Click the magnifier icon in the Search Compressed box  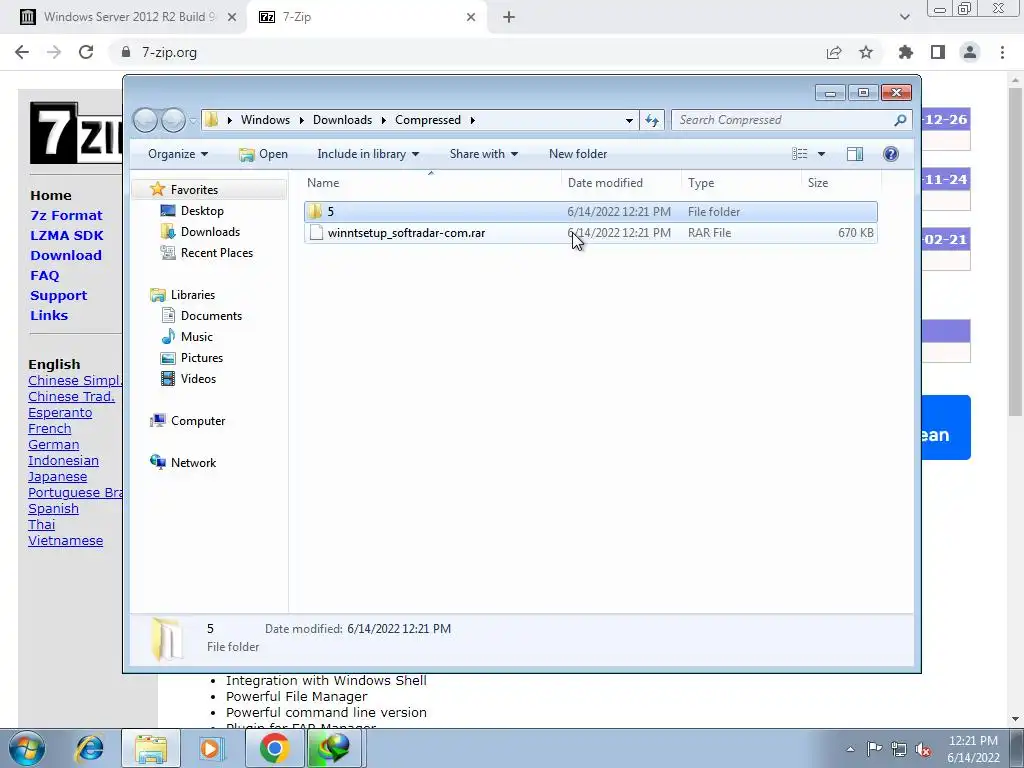[900, 120]
